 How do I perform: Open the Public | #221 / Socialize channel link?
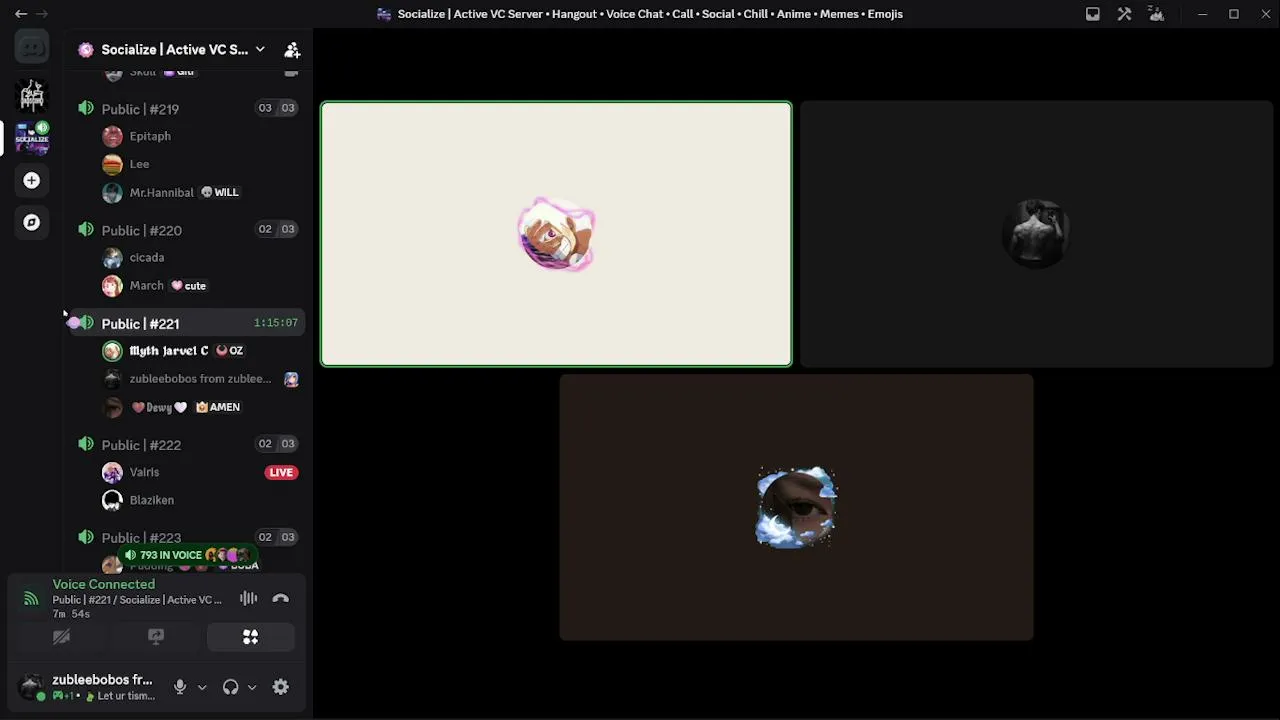point(137,600)
